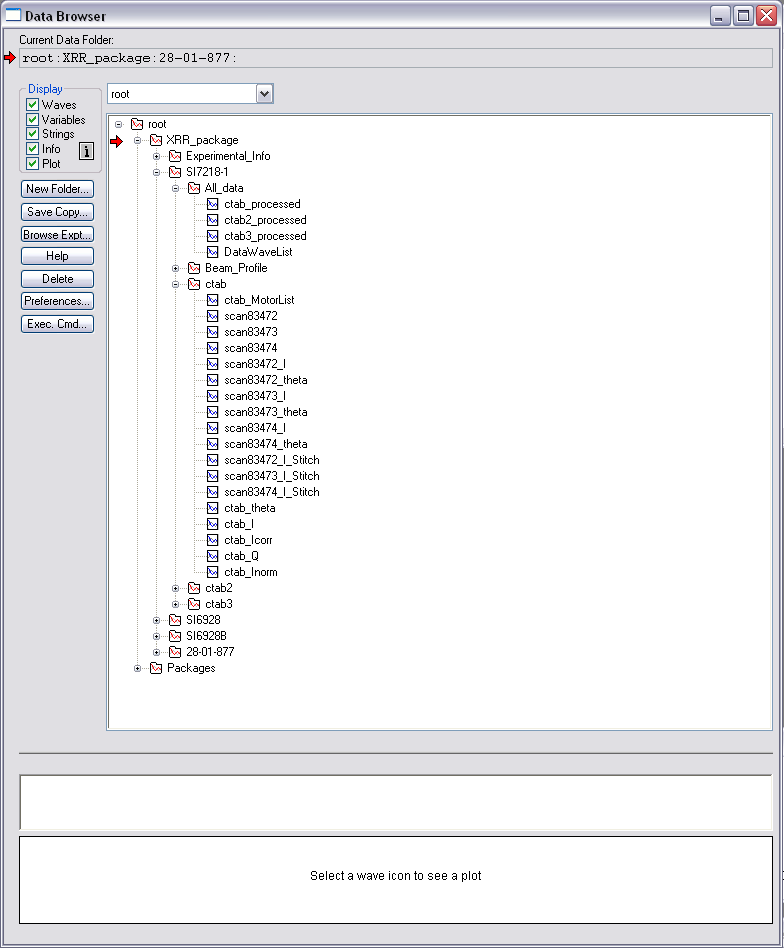Click the Exec. Cmd... button
784x948 pixels.
point(57,324)
